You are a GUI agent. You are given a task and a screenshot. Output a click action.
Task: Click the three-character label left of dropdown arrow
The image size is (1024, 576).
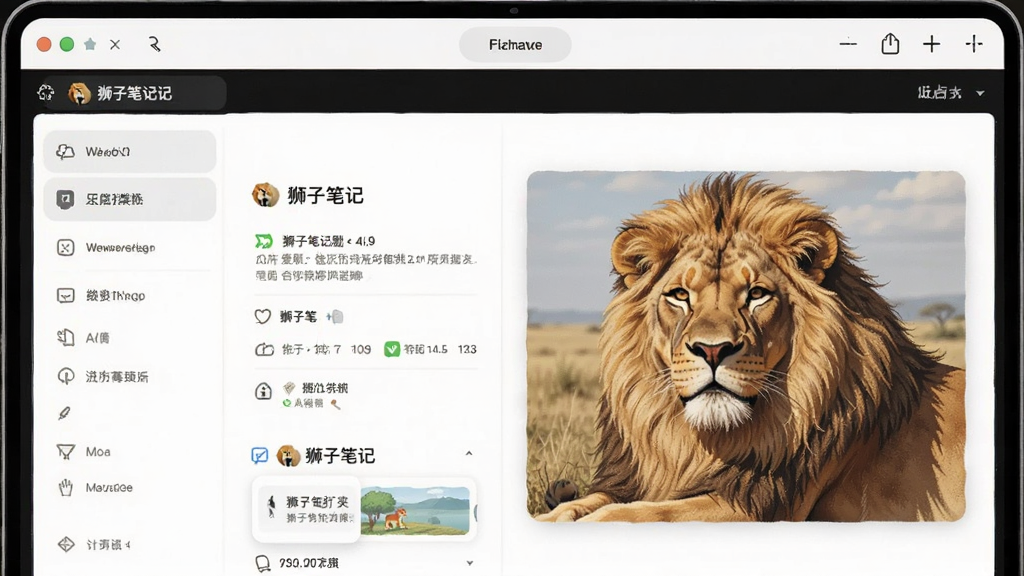click(939, 93)
